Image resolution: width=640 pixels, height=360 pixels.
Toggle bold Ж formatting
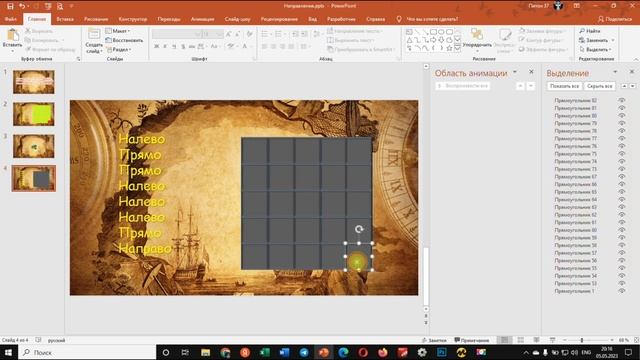156,47
